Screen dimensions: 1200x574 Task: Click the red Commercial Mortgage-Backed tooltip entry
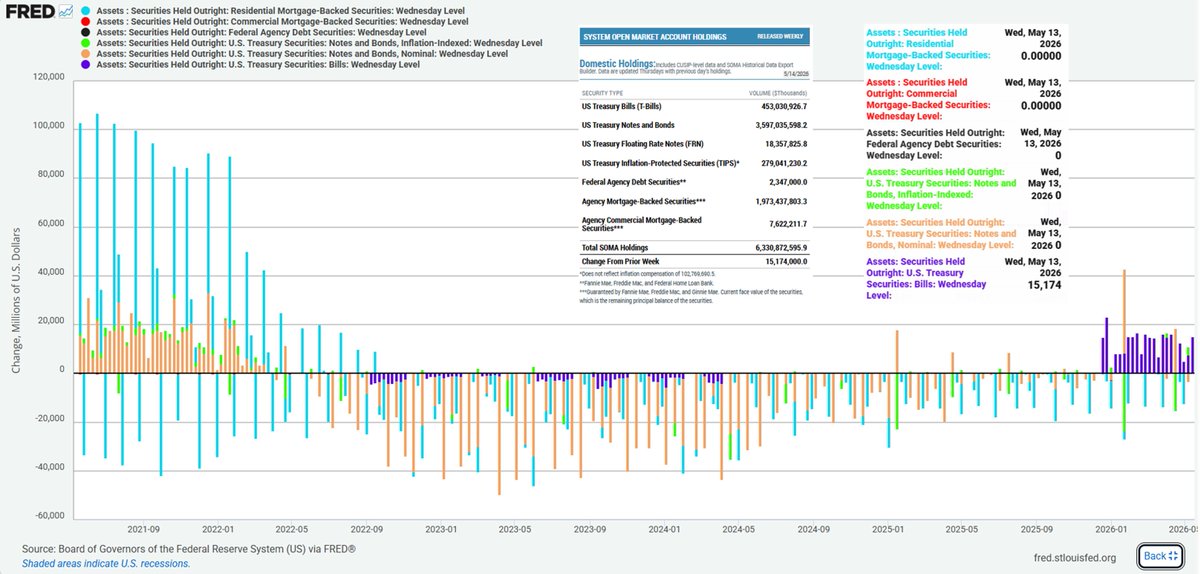point(927,100)
